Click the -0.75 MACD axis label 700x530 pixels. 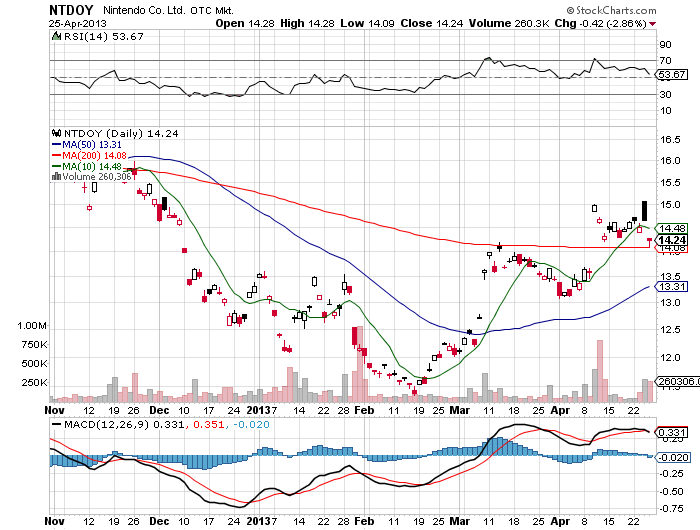670,509
